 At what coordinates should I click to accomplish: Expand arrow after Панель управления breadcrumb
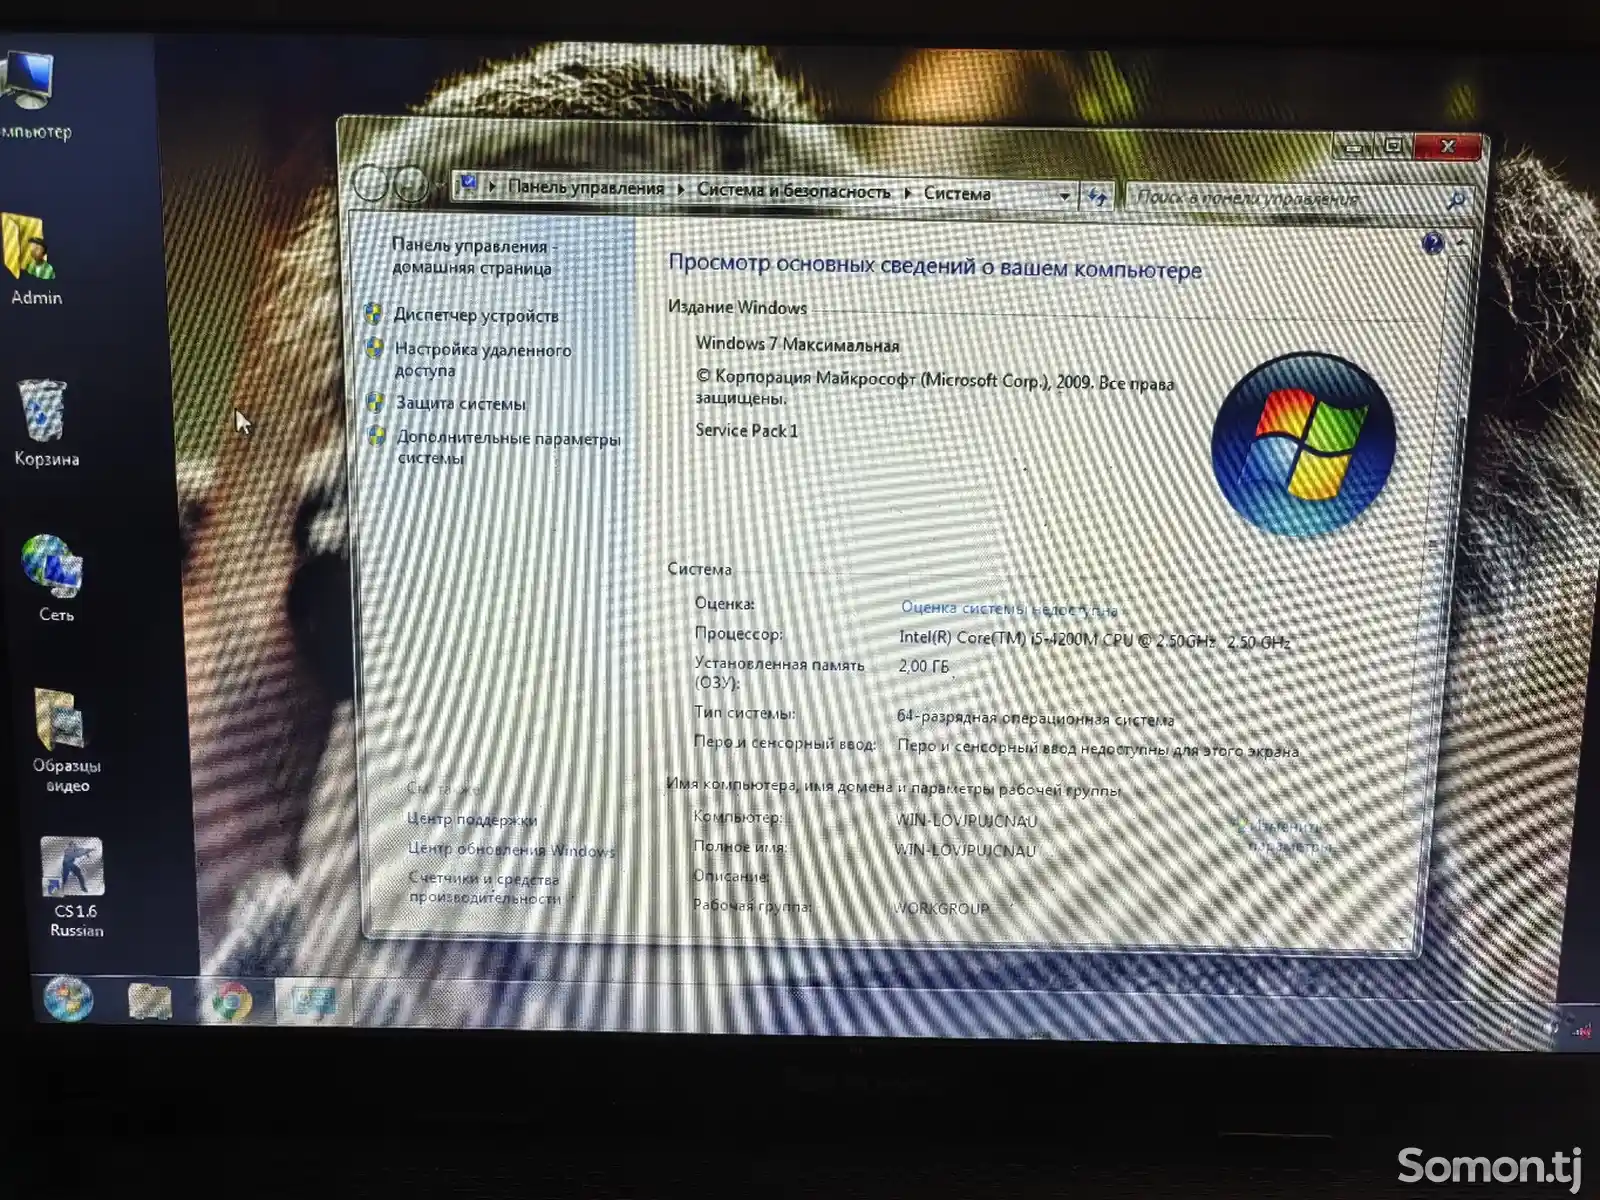point(680,189)
